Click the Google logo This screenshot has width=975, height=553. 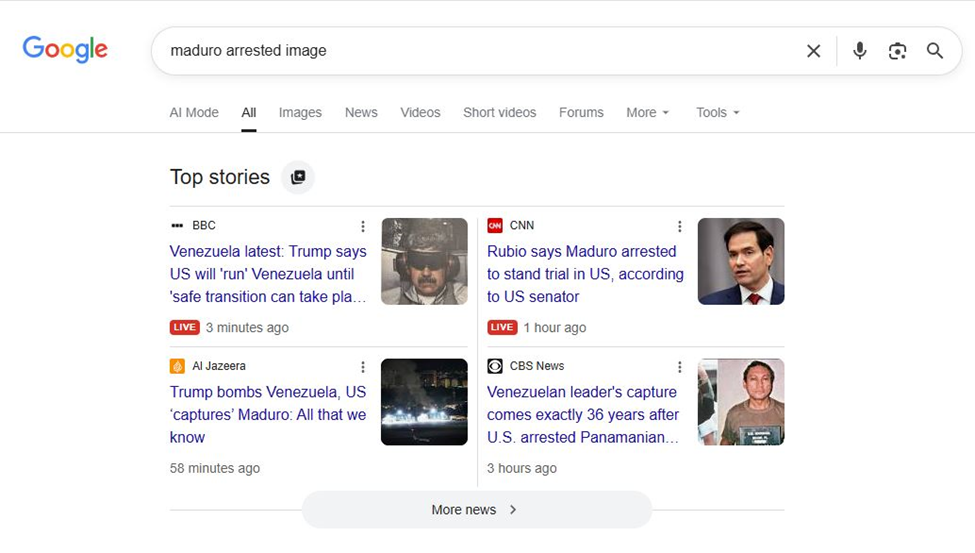(x=65, y=49)
